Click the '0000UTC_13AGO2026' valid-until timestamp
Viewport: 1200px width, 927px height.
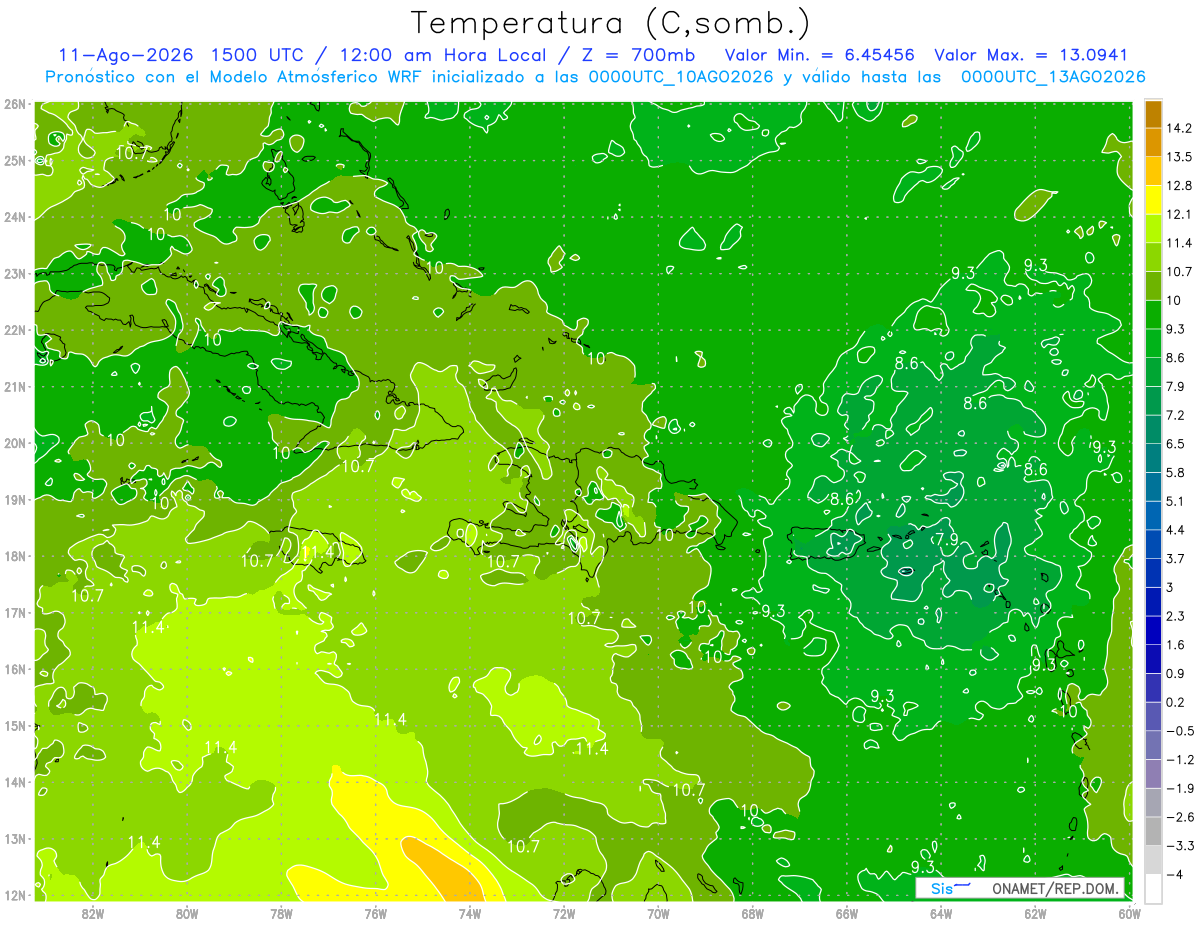click(x=1053, y=77)
